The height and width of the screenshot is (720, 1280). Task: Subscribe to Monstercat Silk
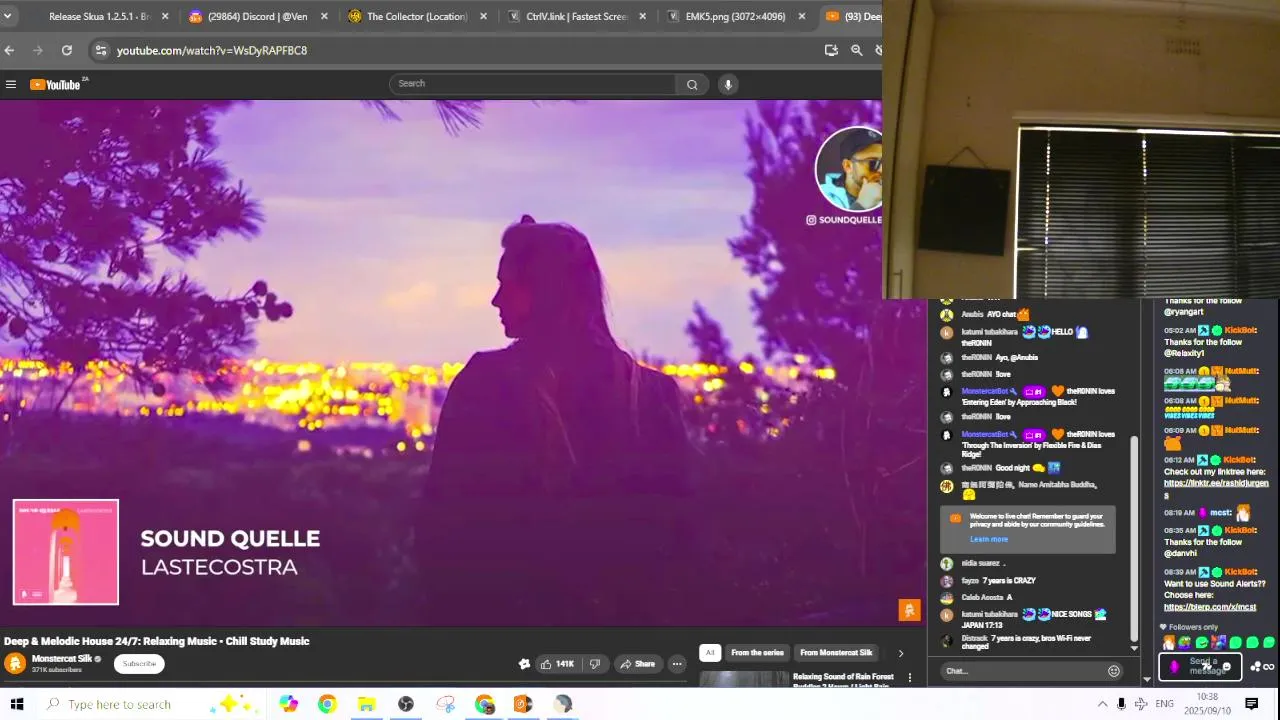(x=139, y=664)
